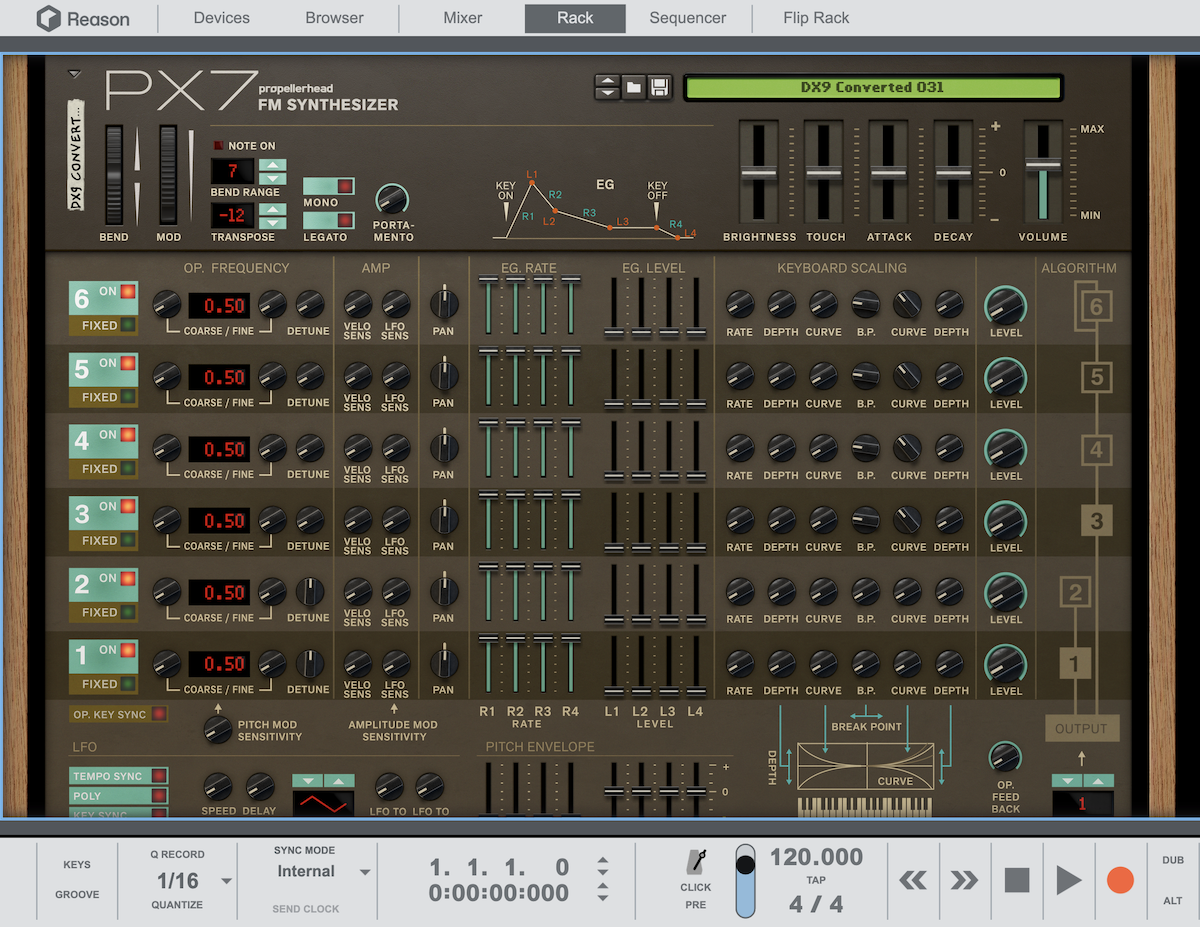
Task: Click the LFO Delay knob
Action: 259,787
